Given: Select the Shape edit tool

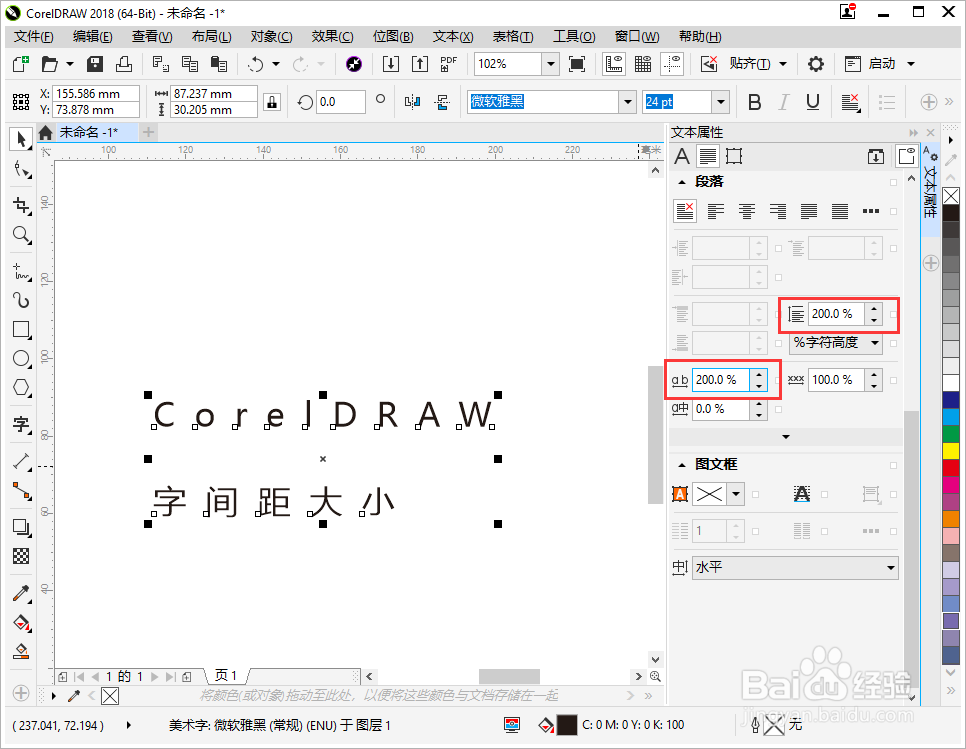Looking at the screenshot, I should [x=21, y=169].
